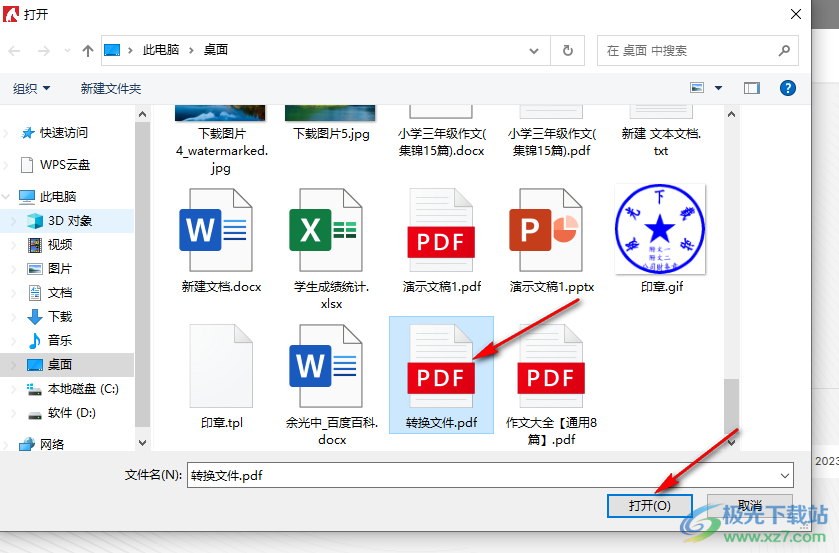Open the filename combo box dropdown

pos(783,475)
